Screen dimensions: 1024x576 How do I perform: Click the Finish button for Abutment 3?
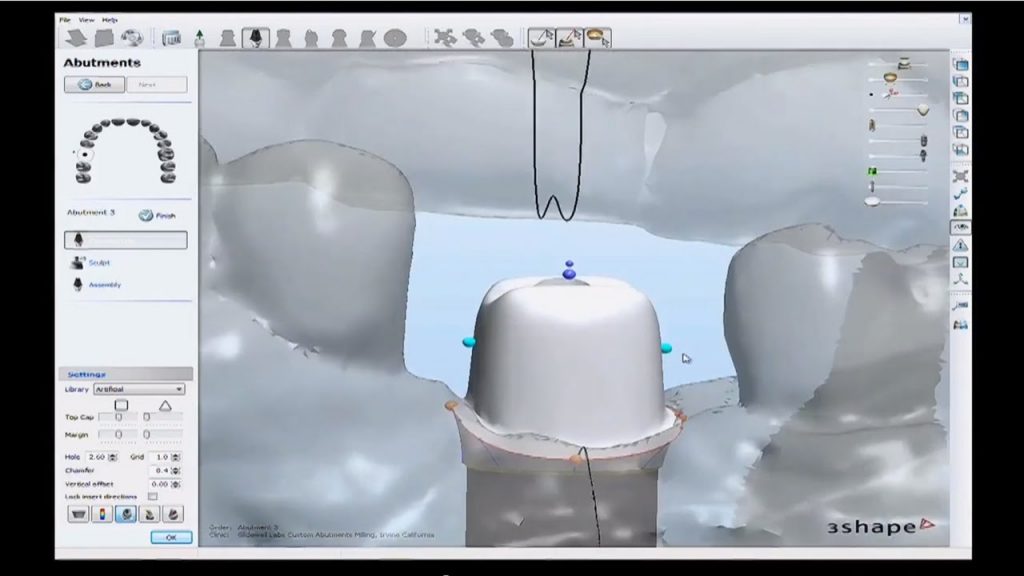click(x=158, y=214)
